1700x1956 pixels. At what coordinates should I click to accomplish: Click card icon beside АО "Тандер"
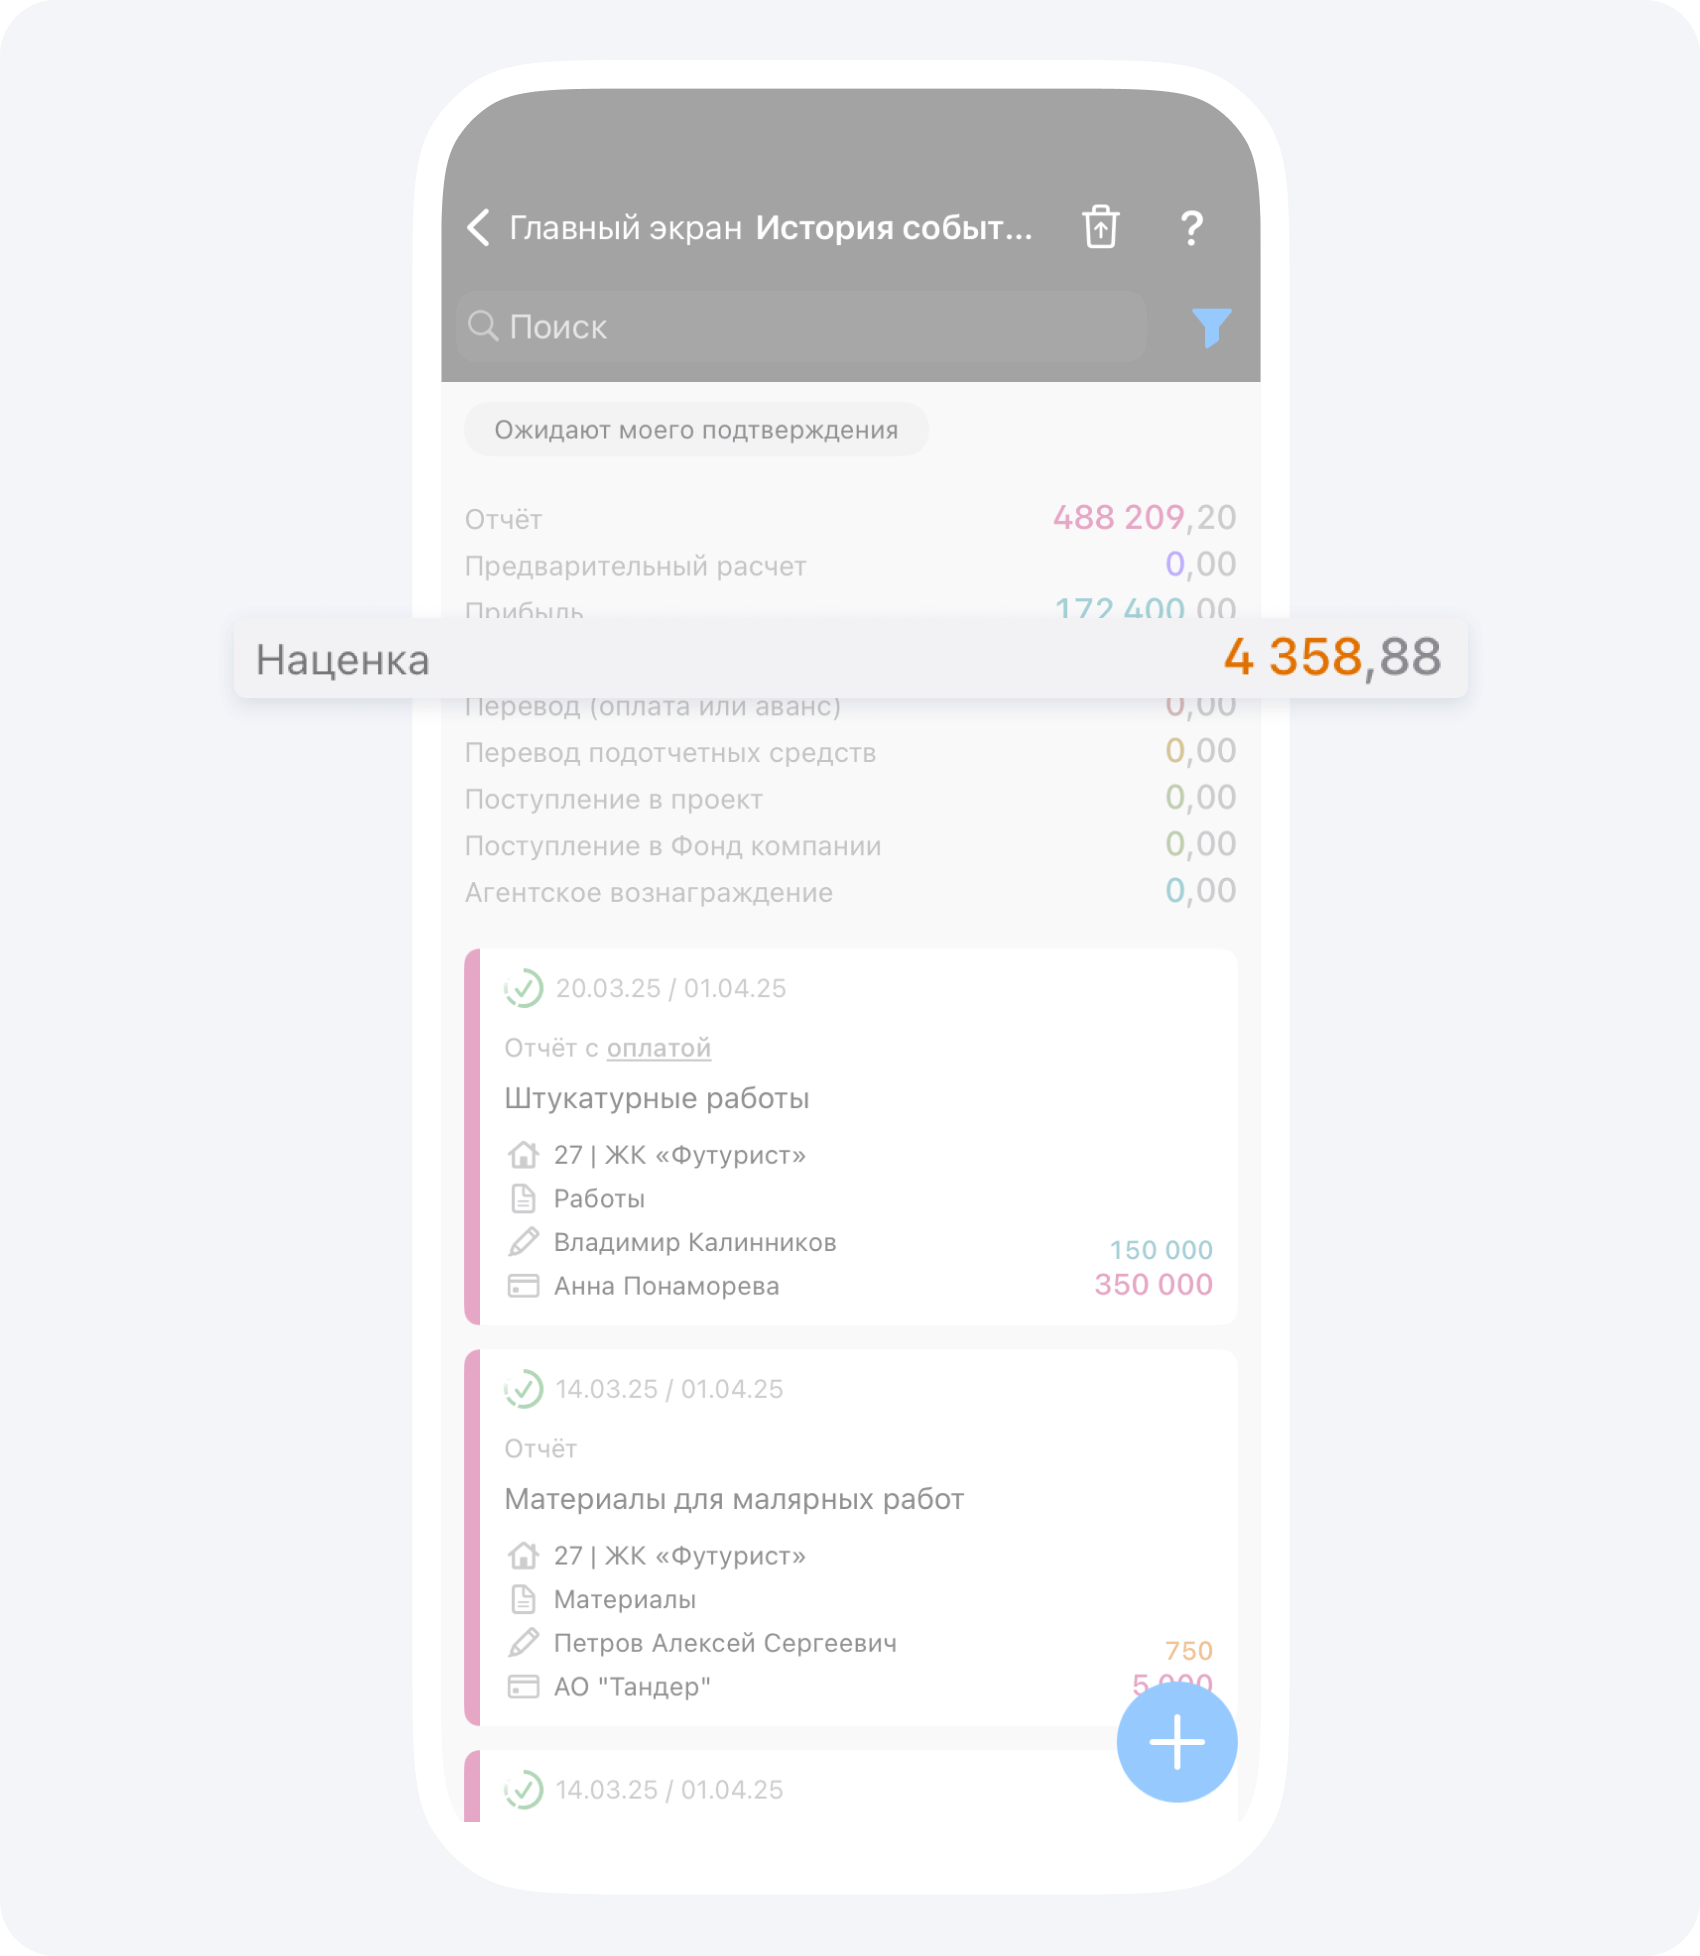tap(523, 1687)
